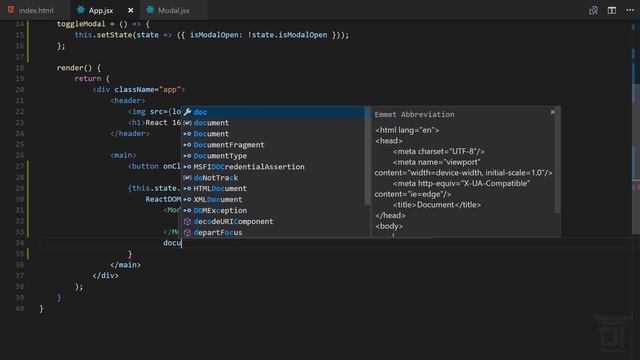
Task: Click the '<header>' tag on line 21
Action: pos(127,100)
